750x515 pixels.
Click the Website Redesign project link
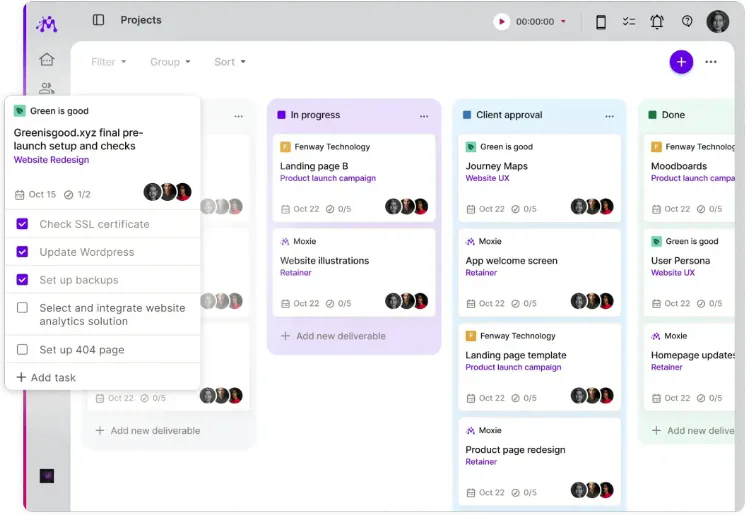tap(51, 160)
